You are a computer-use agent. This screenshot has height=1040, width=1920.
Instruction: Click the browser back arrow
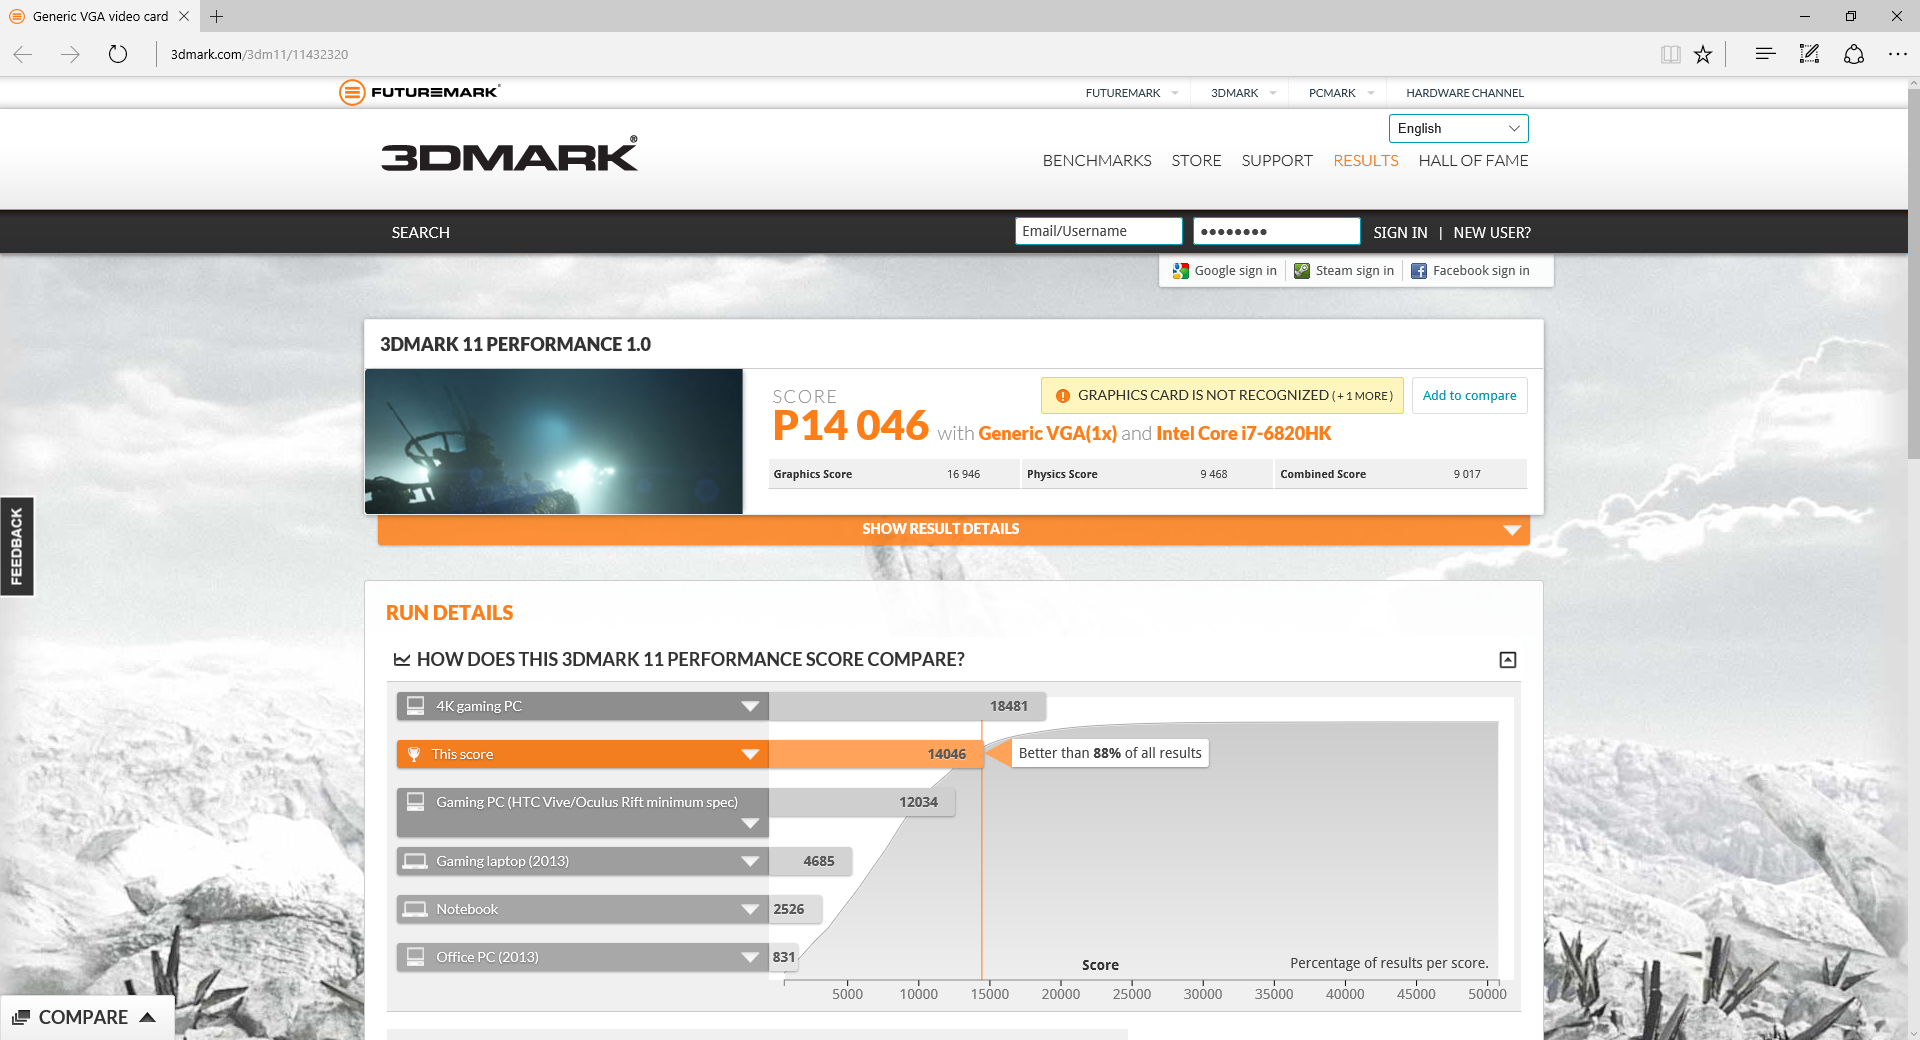click(23, 54)
